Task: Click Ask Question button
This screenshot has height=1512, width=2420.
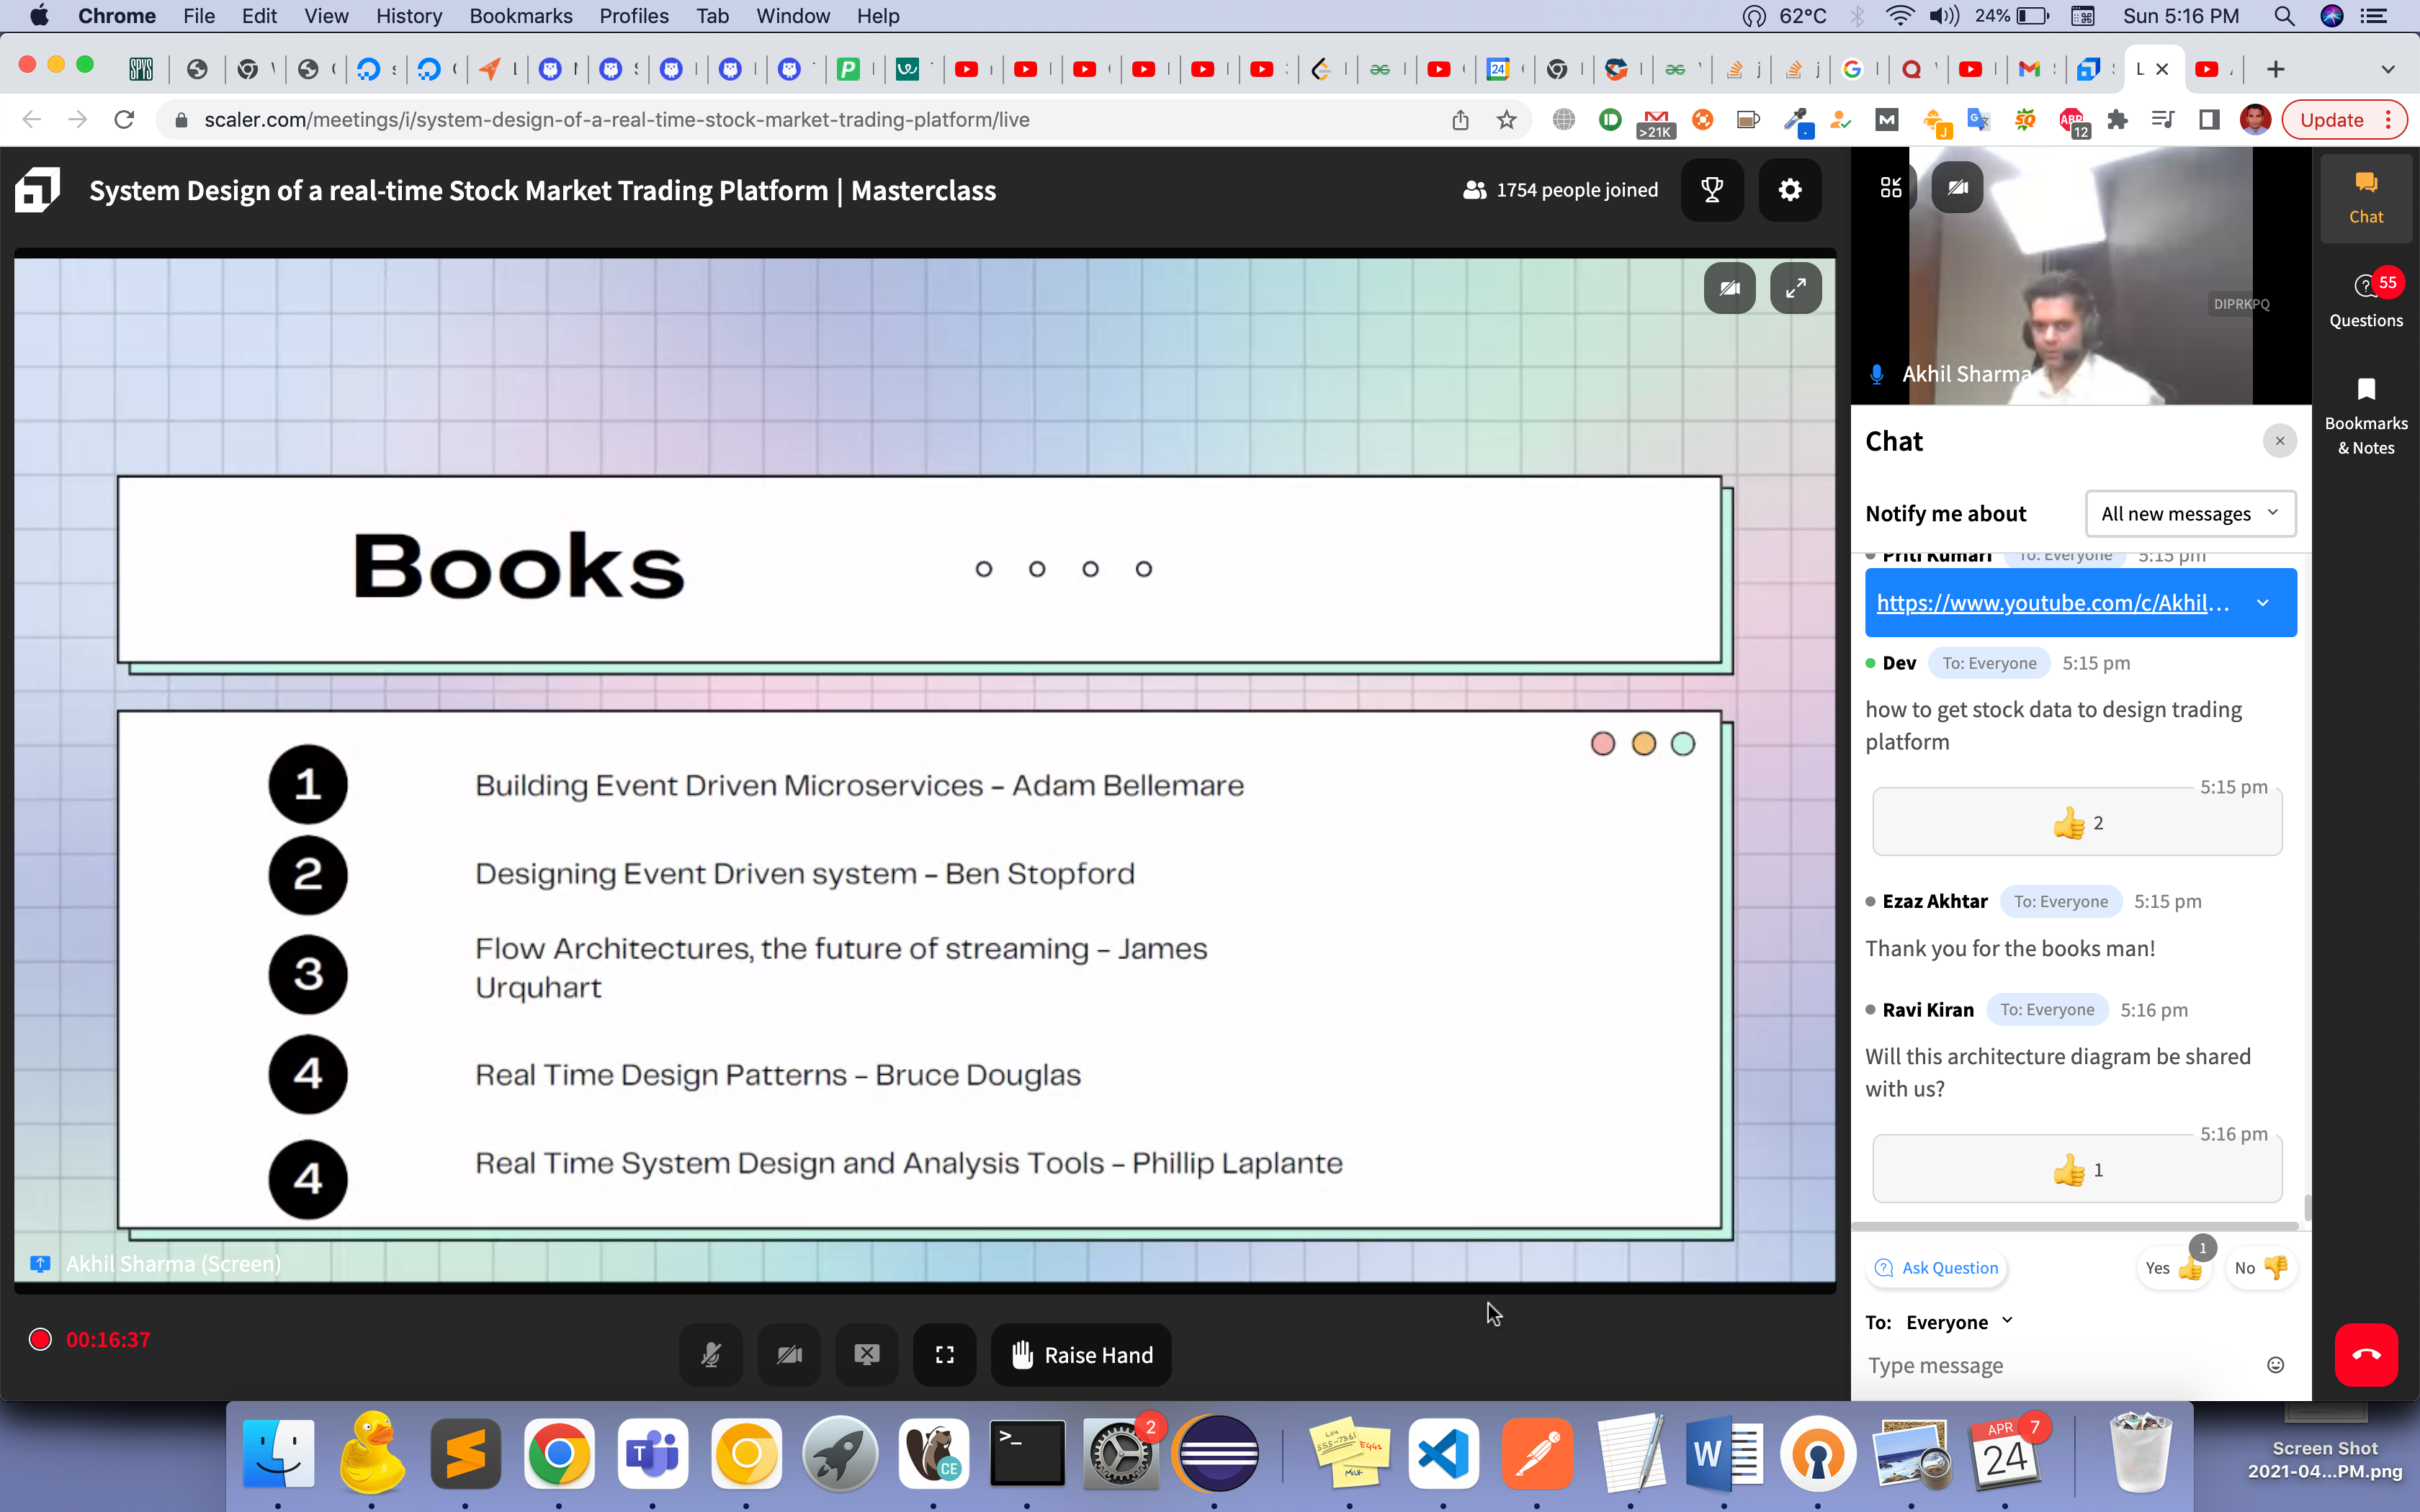Action: [1937, 1268]
